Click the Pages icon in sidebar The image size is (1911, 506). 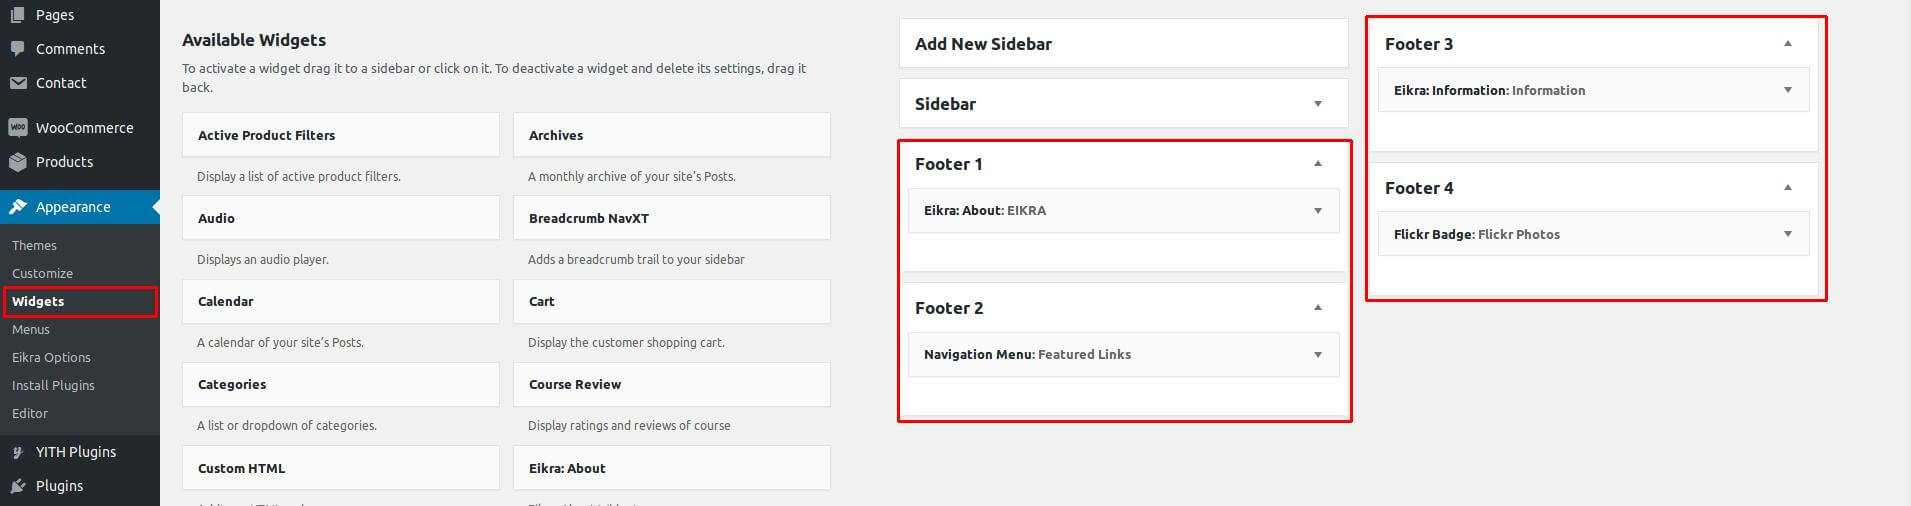(17, 15)
